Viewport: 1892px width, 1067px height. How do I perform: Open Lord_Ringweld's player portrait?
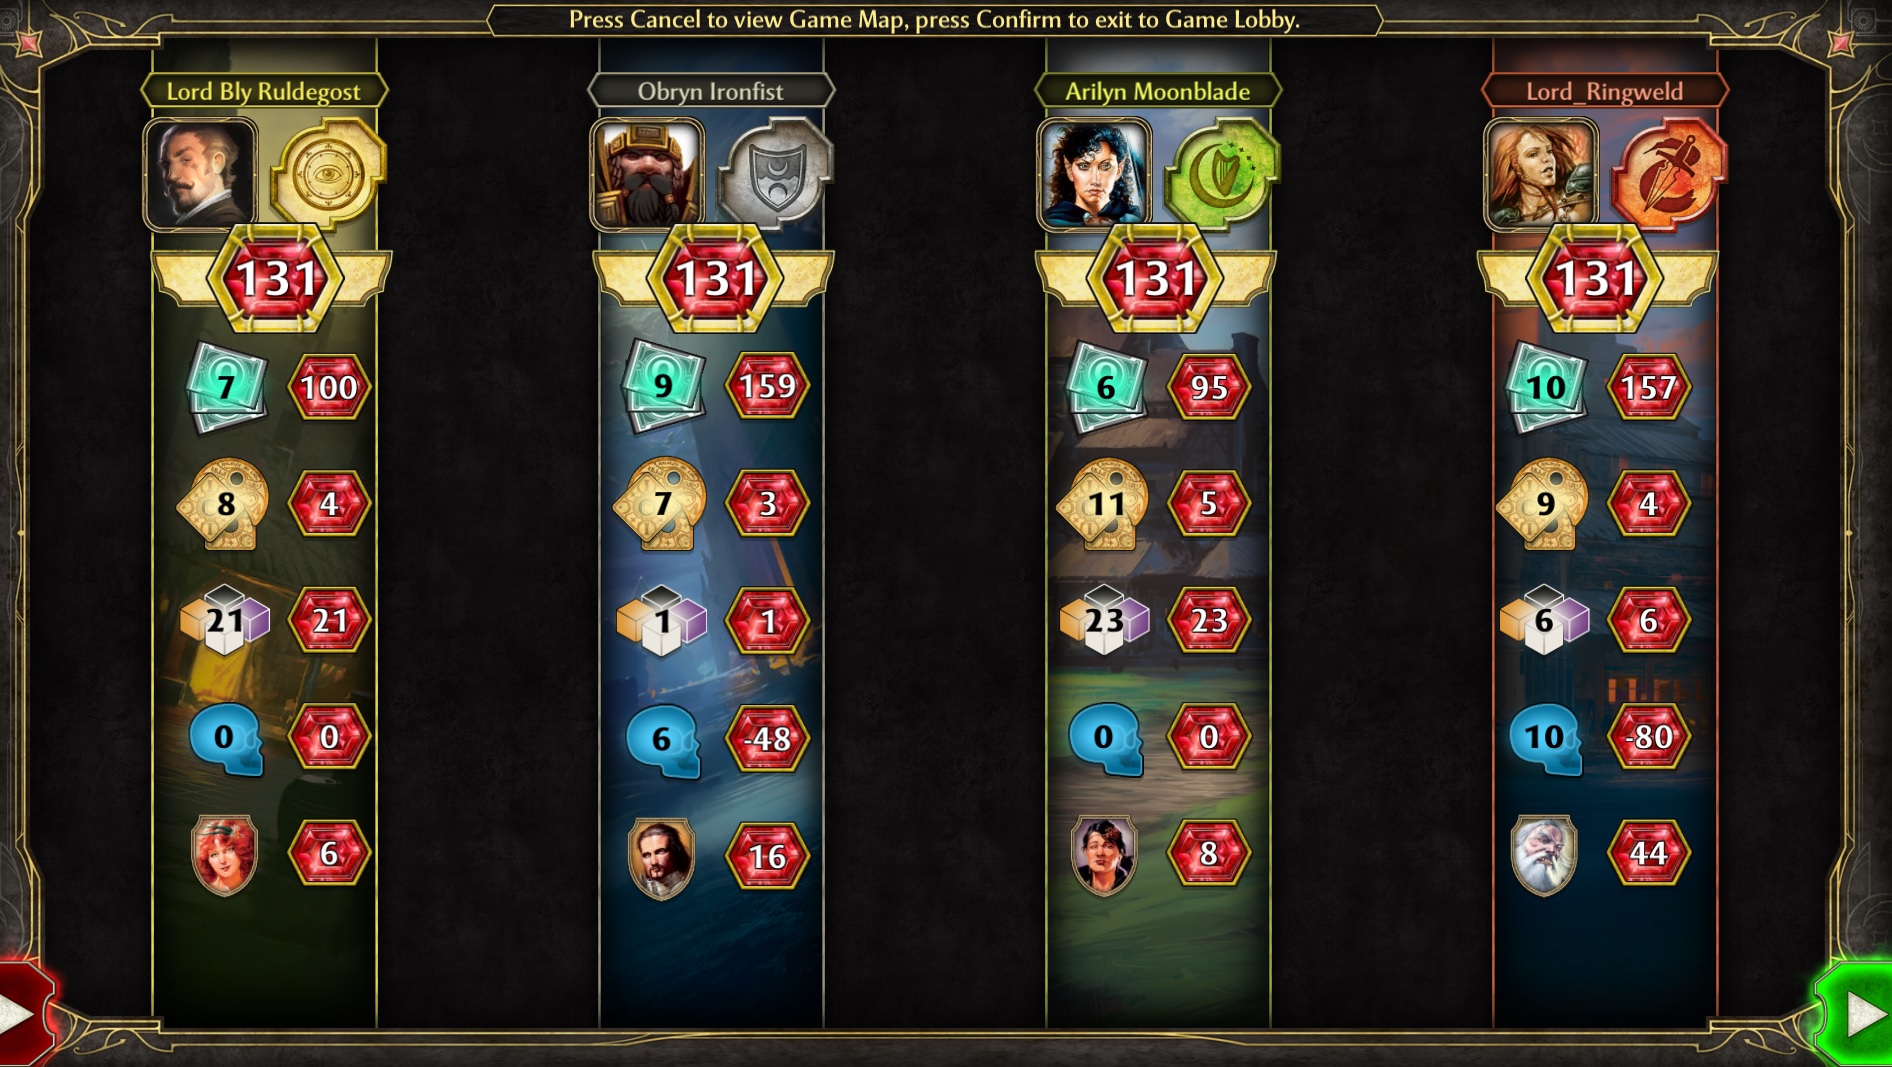pyautogui.click(x=1541, y=174)
